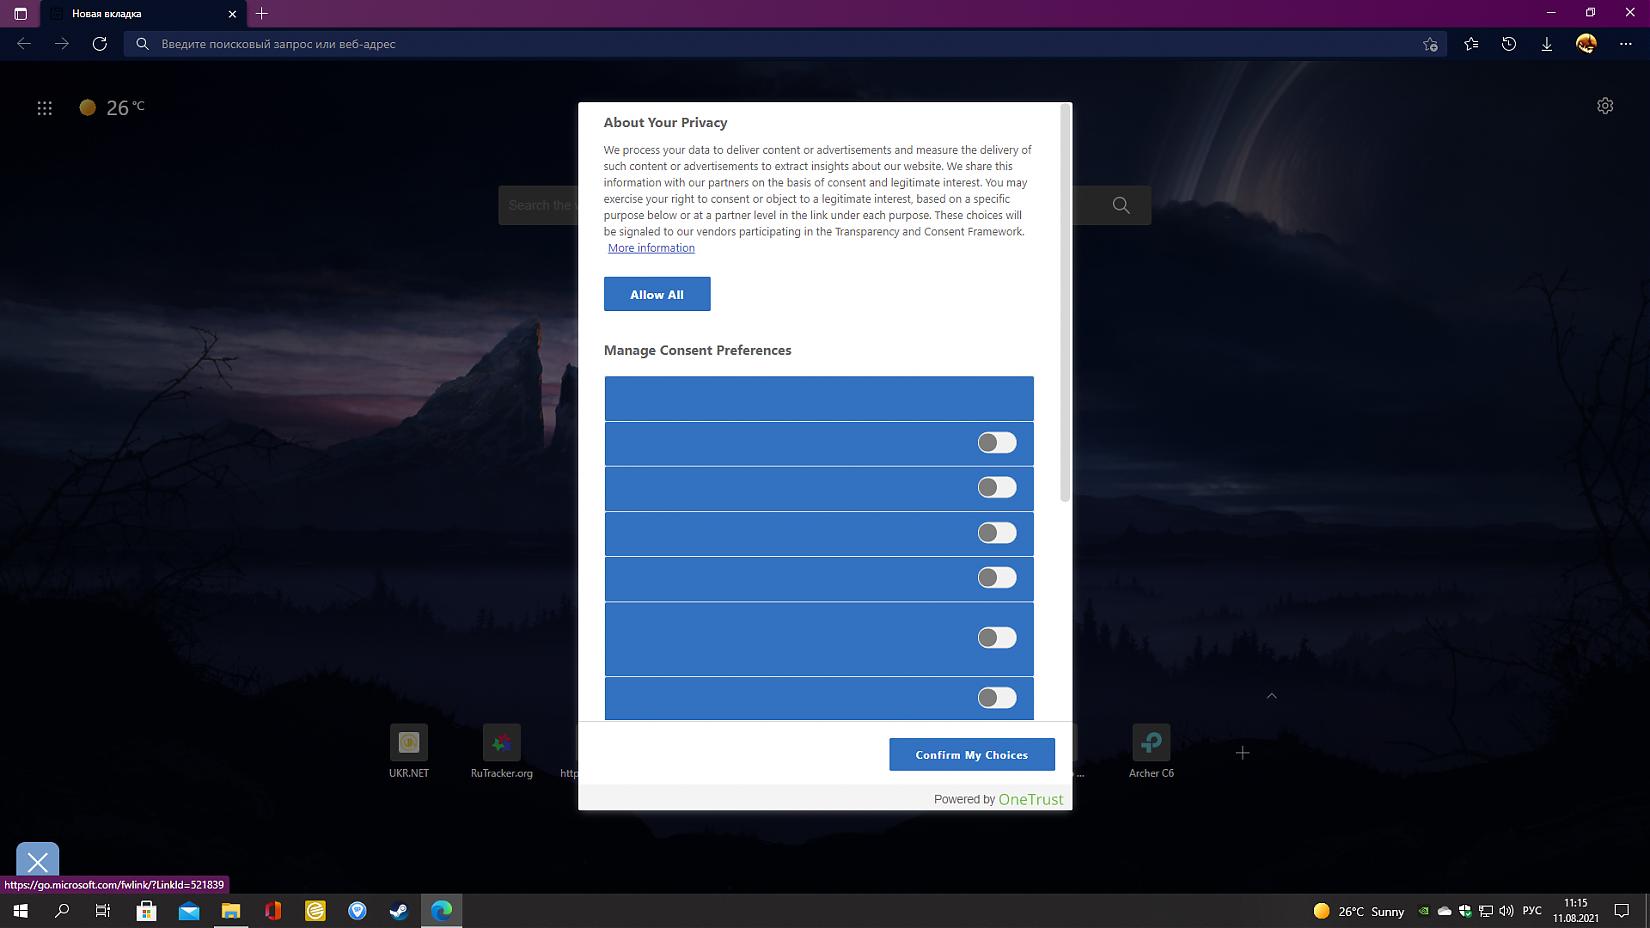The height and width of the screenshot is (928, 1650).
Task: Collapse quick links with the chevron arrow
Action: coord(1272,696)
